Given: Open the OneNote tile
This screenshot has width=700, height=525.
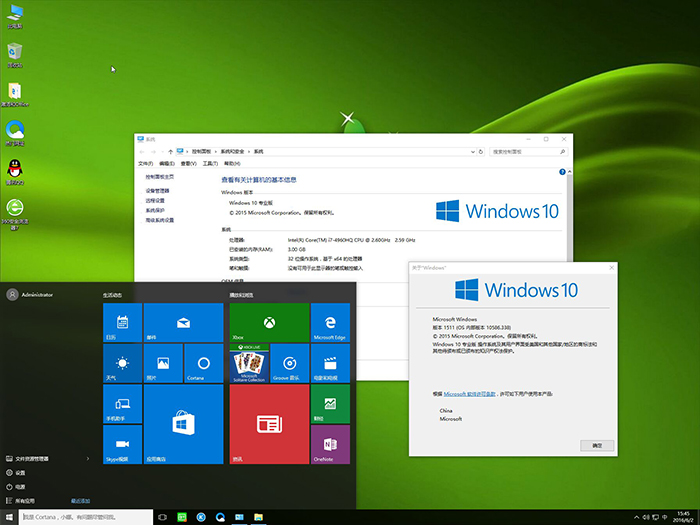Looking at the screenshot, I should pyautogui.click(x=329, y=445).
